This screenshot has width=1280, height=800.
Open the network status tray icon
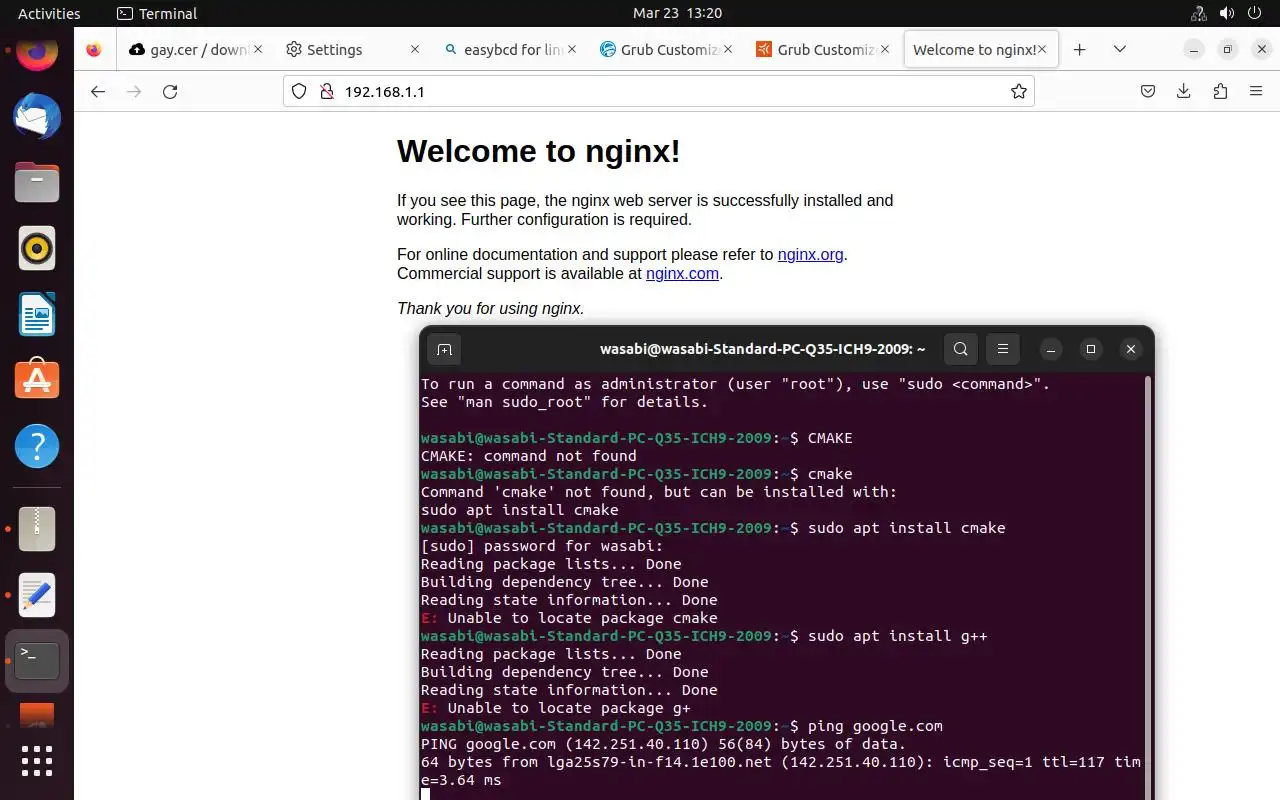[x=1199, y=14]
